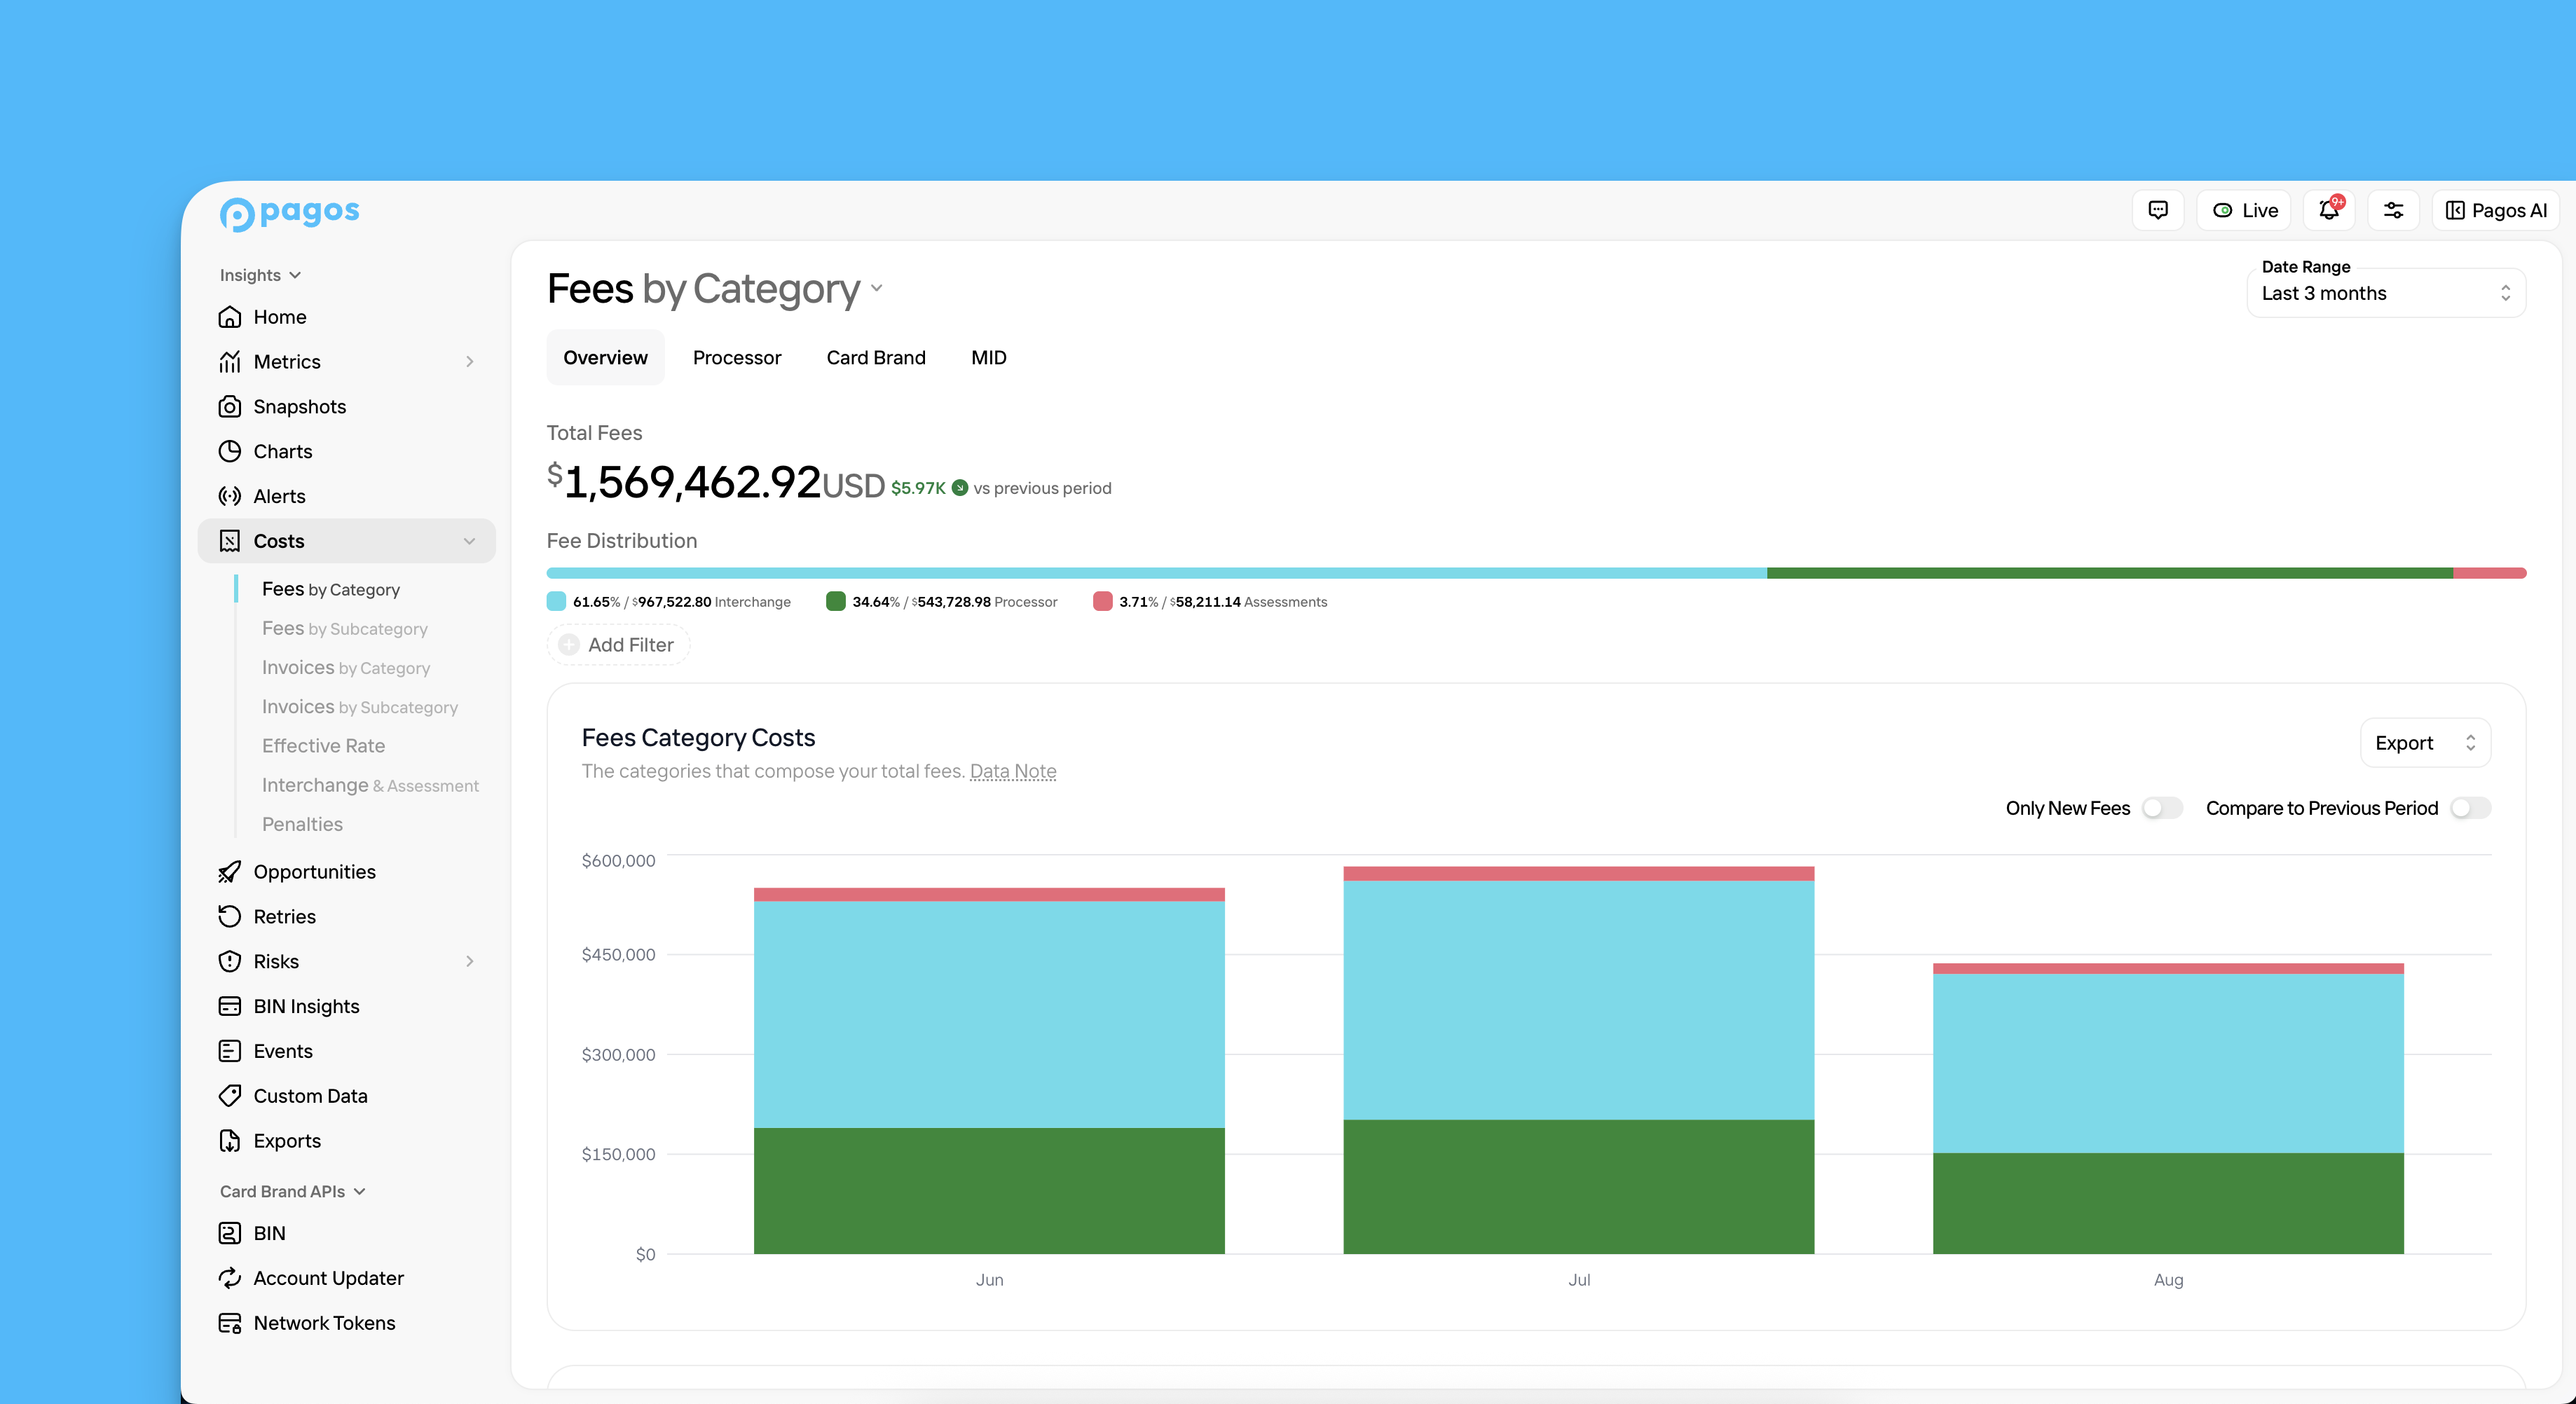
Task: Open the Fees by Category title dropdown
Action: (x=876, y=288)
